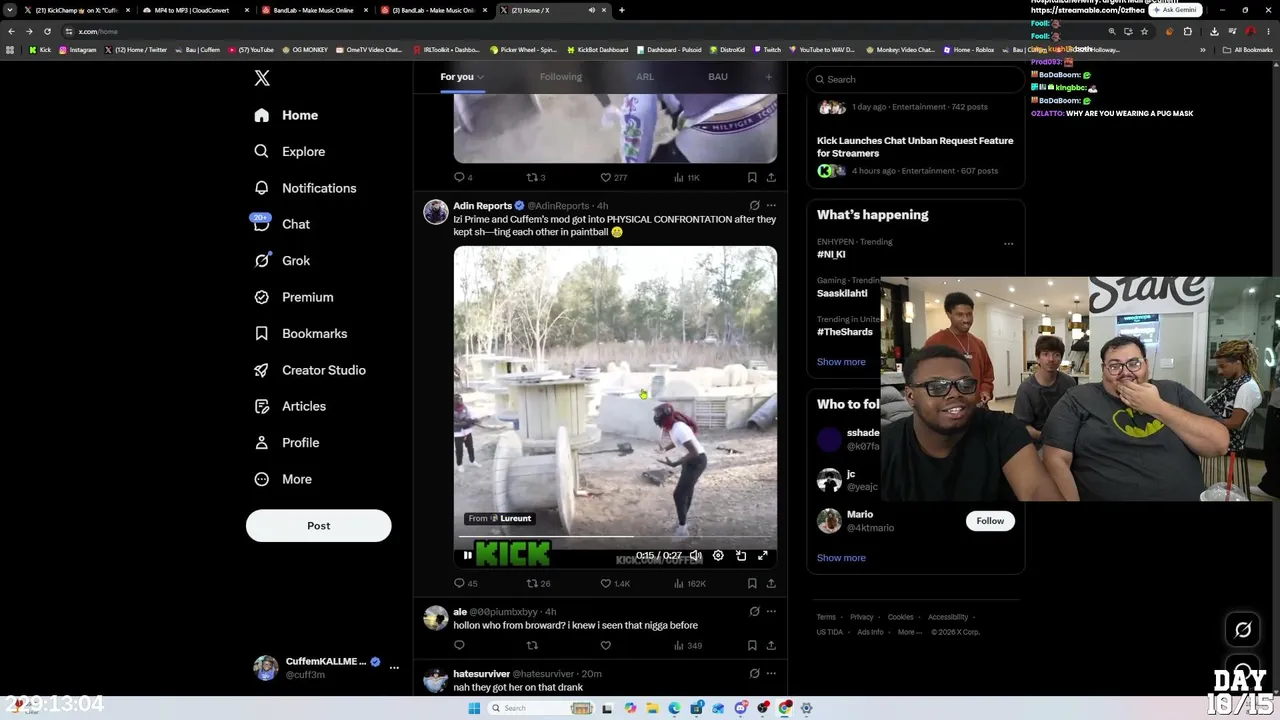Viewport: 1280px width, 720px height.
Task: Bookmark the Adin Reports post
Action: tap(752, 583)
